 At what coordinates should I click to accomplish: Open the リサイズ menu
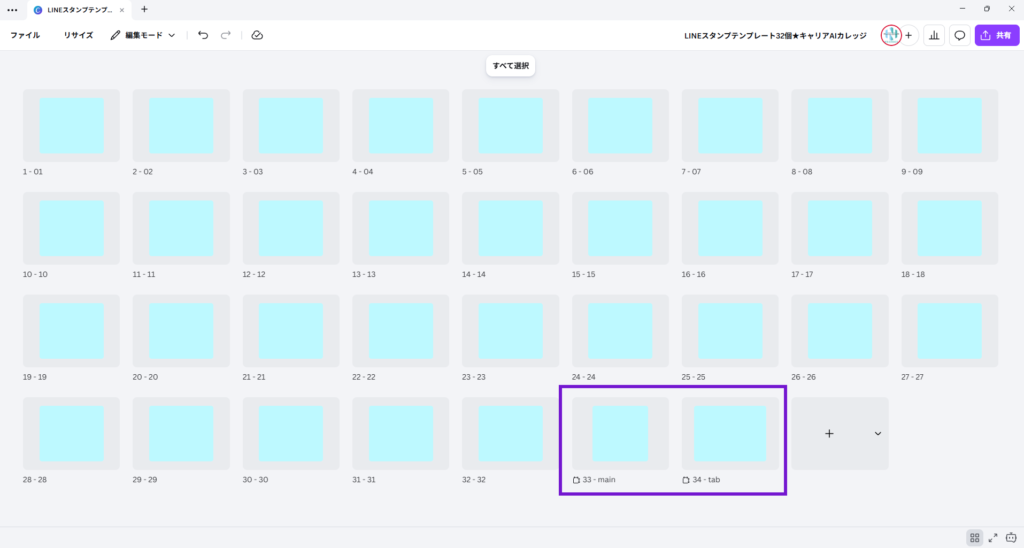(78, 35)
